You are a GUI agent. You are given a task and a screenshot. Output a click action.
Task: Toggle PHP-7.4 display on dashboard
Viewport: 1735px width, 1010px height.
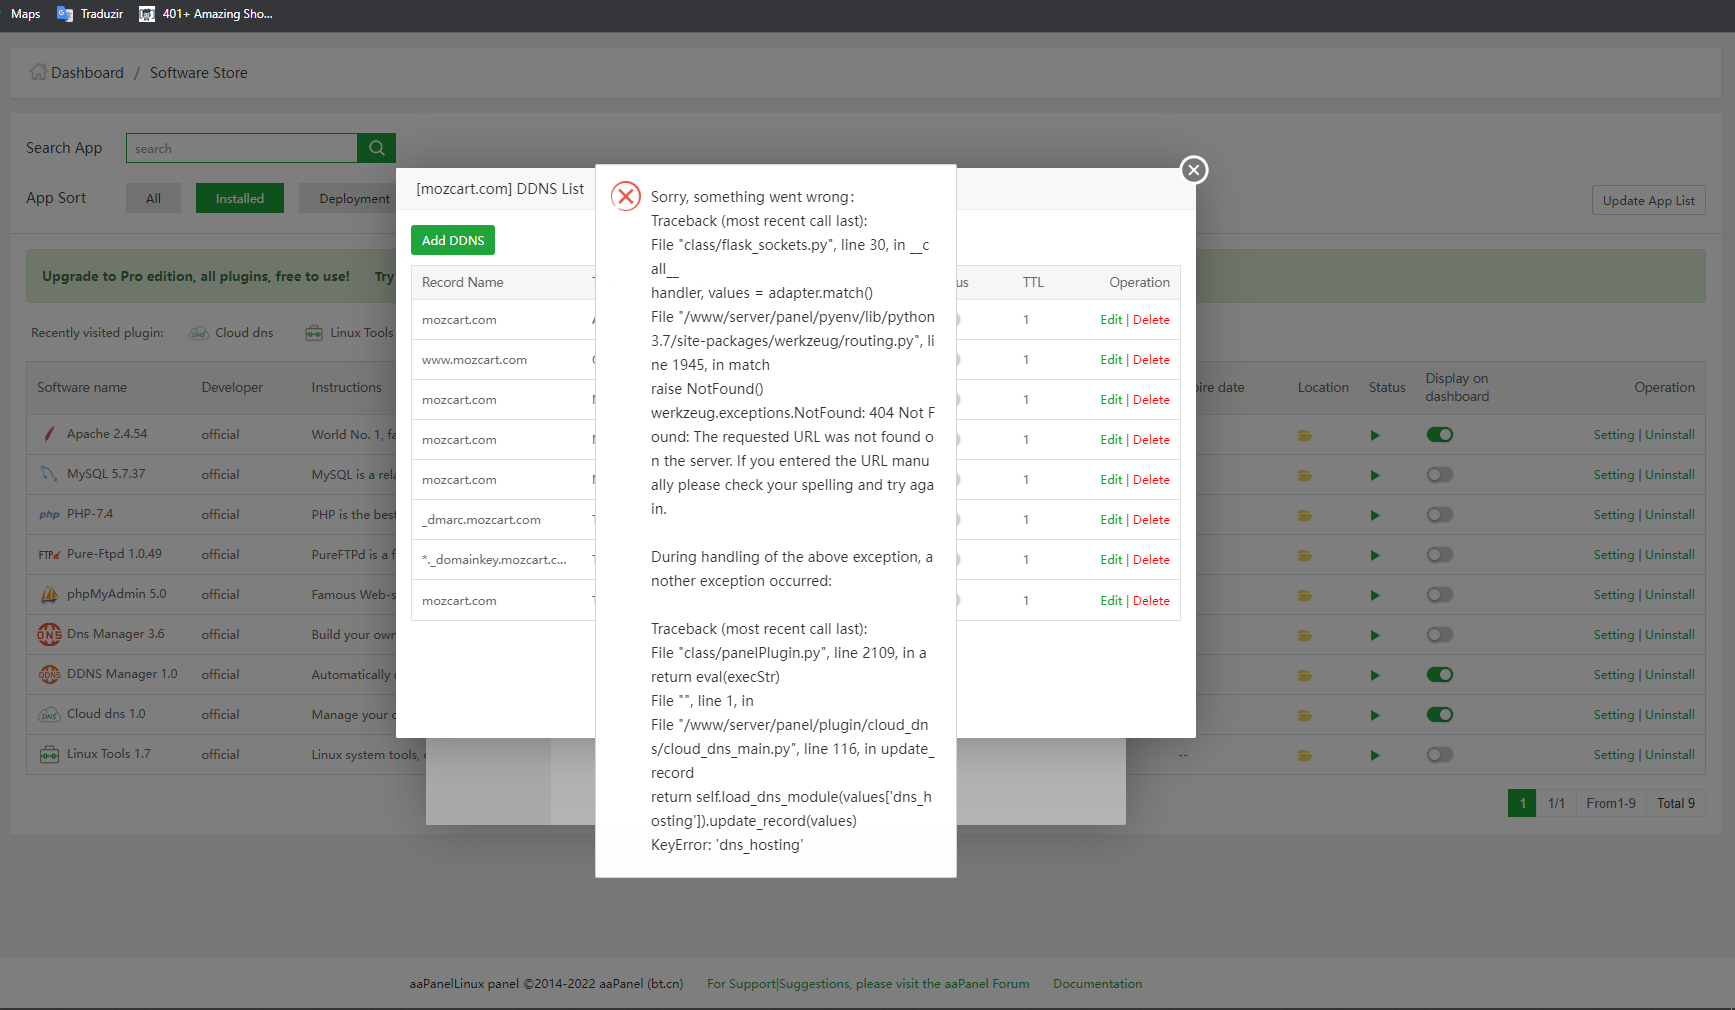(x=1440, y=515)
